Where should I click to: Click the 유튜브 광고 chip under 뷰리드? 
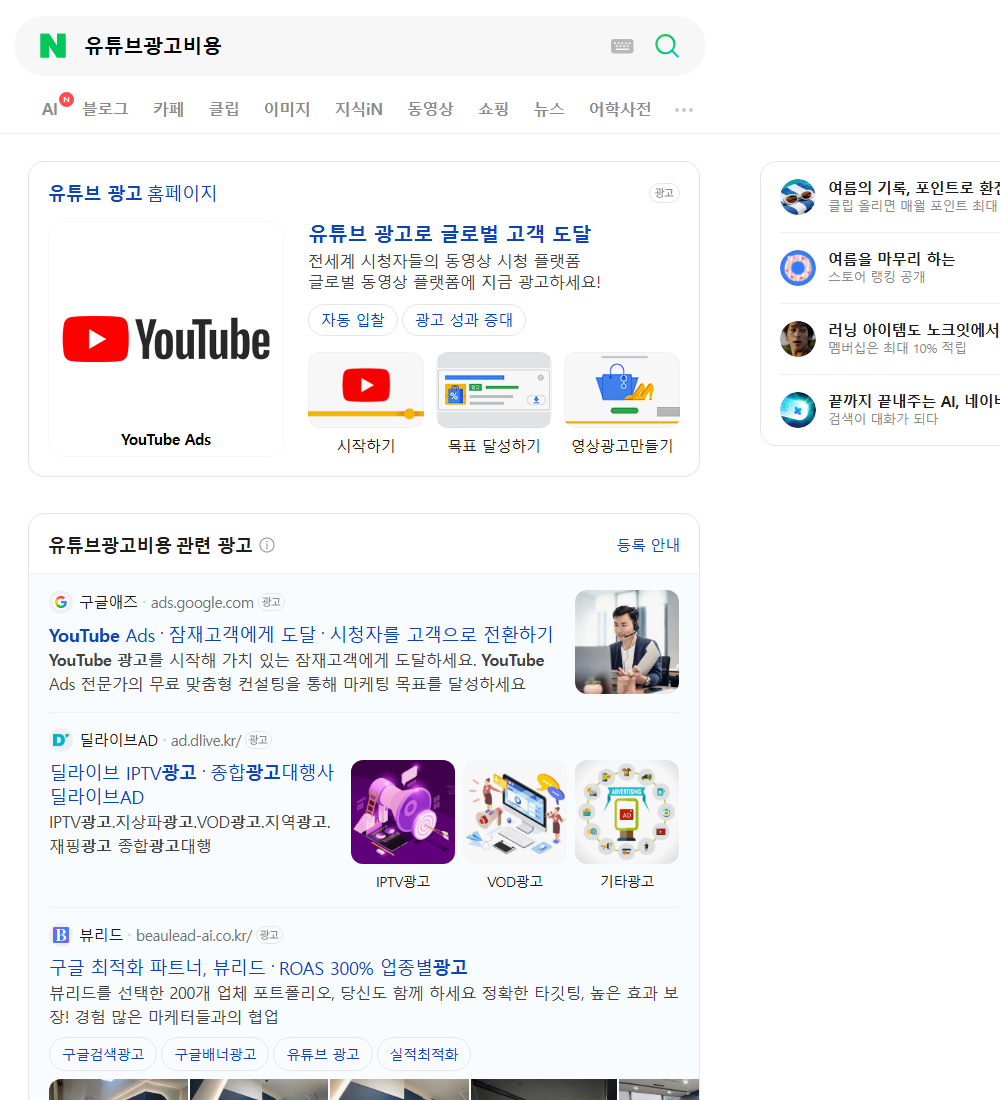click(x=323, y=1054)
